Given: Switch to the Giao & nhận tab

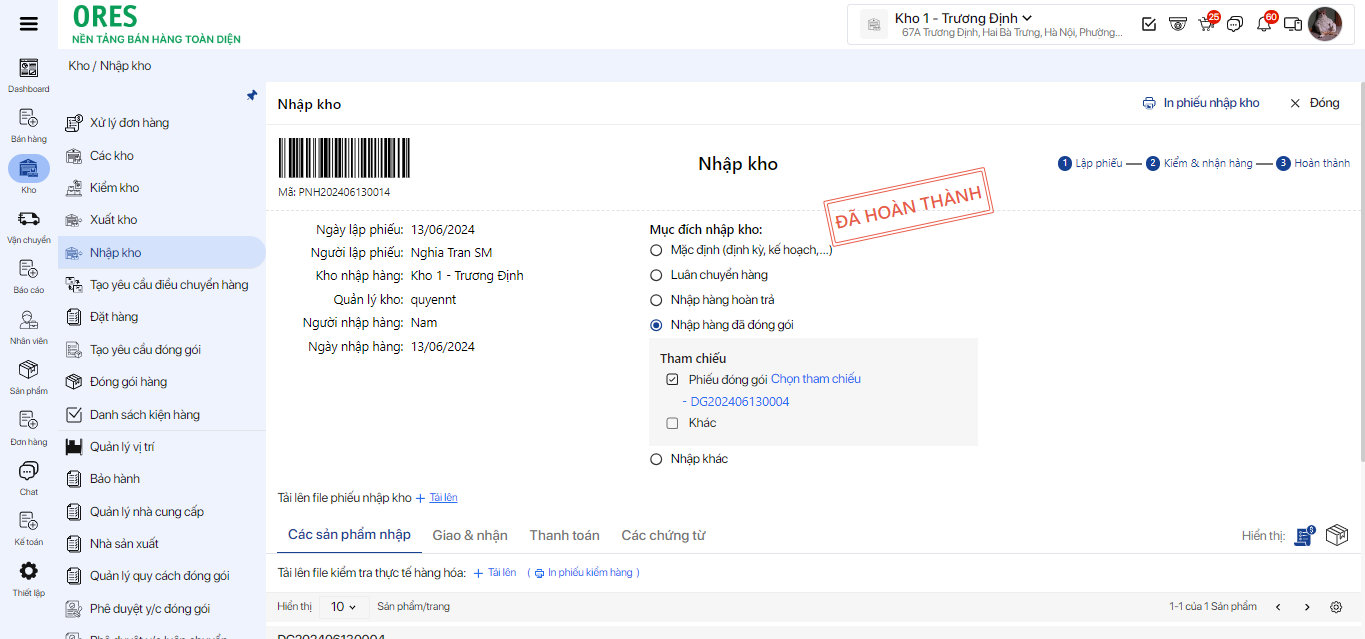Looking at the screenshot, I should pos(470,535).
